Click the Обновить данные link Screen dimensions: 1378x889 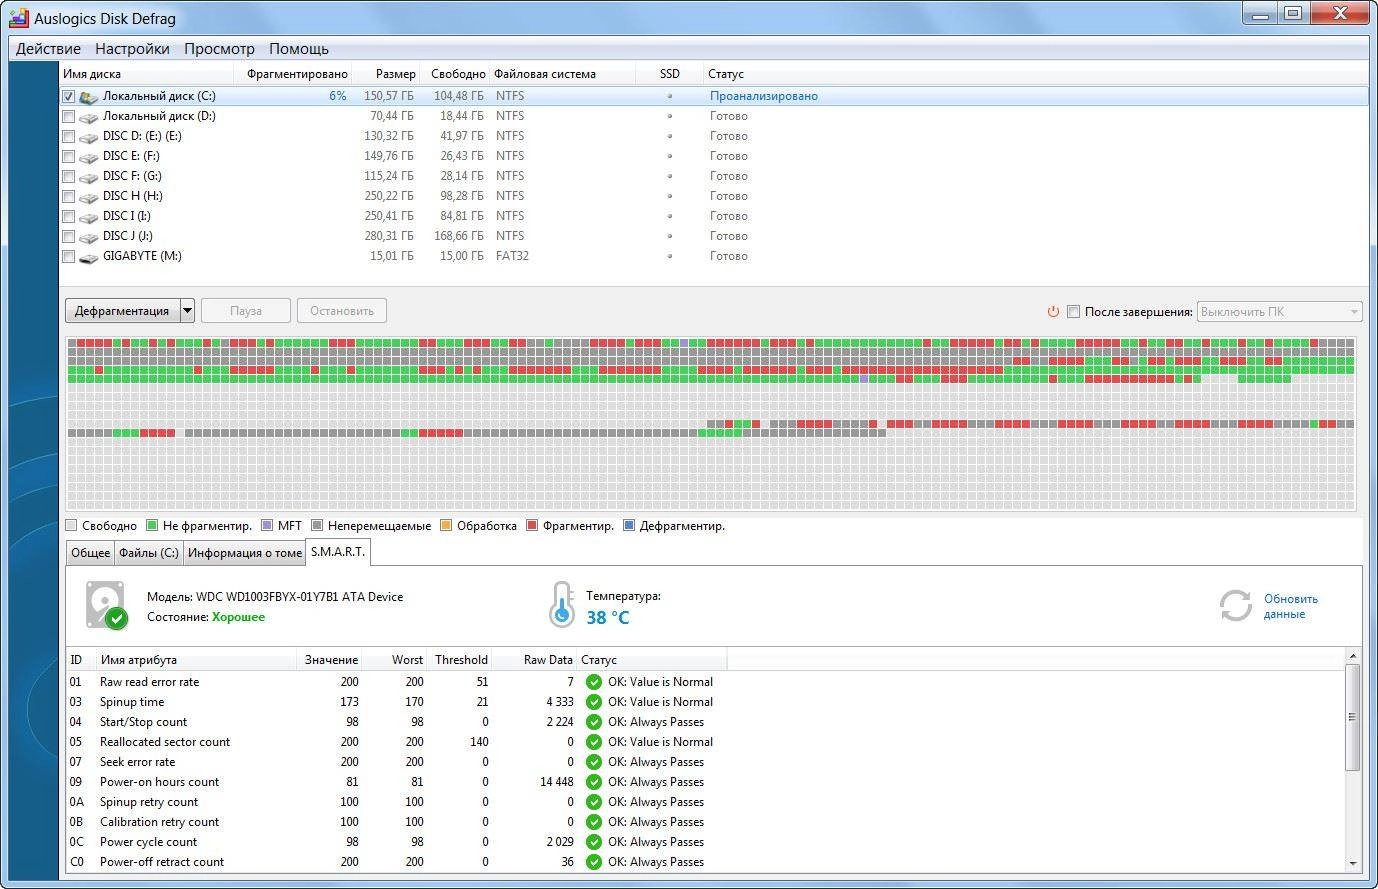point(1291,606)
